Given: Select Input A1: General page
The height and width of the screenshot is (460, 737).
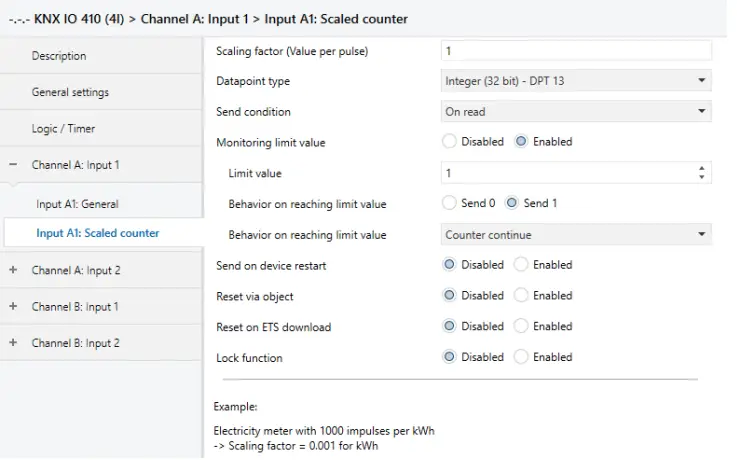Looking at the screenshot, I should (x=77, y=204).
